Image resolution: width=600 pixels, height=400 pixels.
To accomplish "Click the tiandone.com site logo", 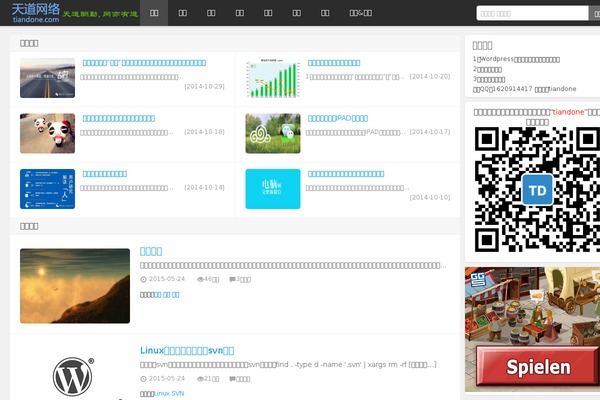I will [x=36, y=13].
